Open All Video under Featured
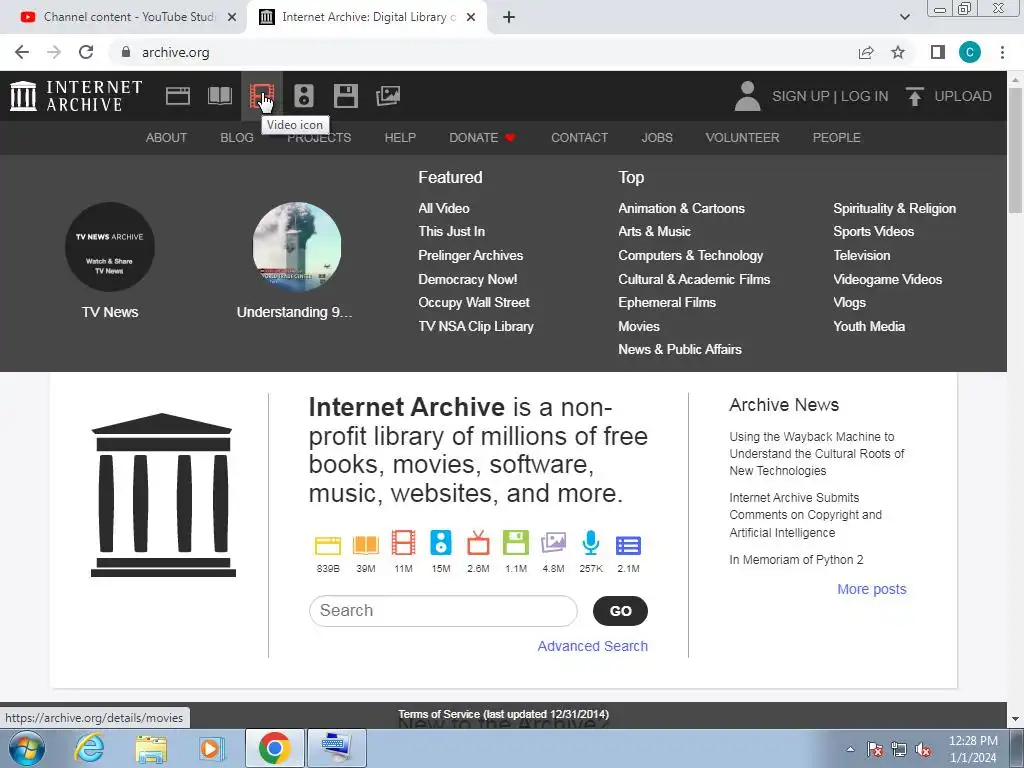Viewport: 1024px width, 768px height. pyautogui.click(x=443, y=208)
